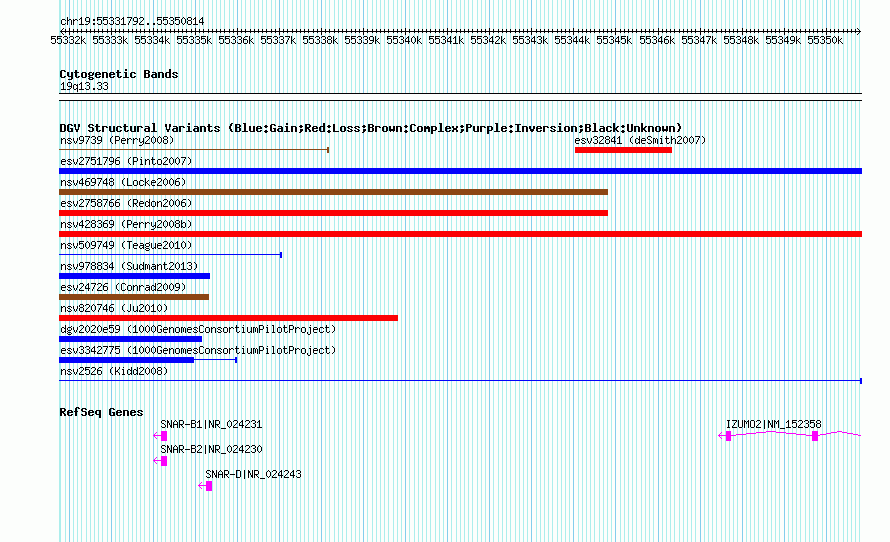Click the SNAR-D|NR_024243 gene label

click(253, 474)
